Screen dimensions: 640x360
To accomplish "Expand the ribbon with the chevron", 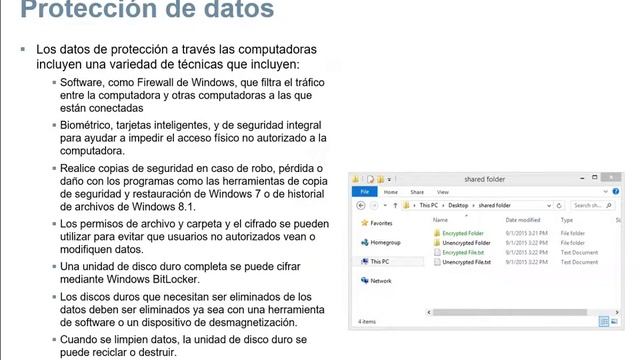I will pos(605,191).
